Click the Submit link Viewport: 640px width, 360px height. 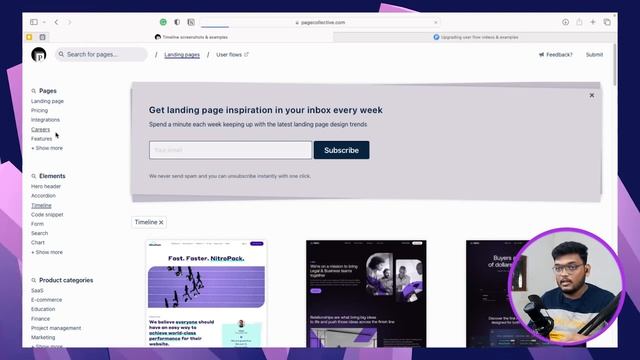(594, 55)
